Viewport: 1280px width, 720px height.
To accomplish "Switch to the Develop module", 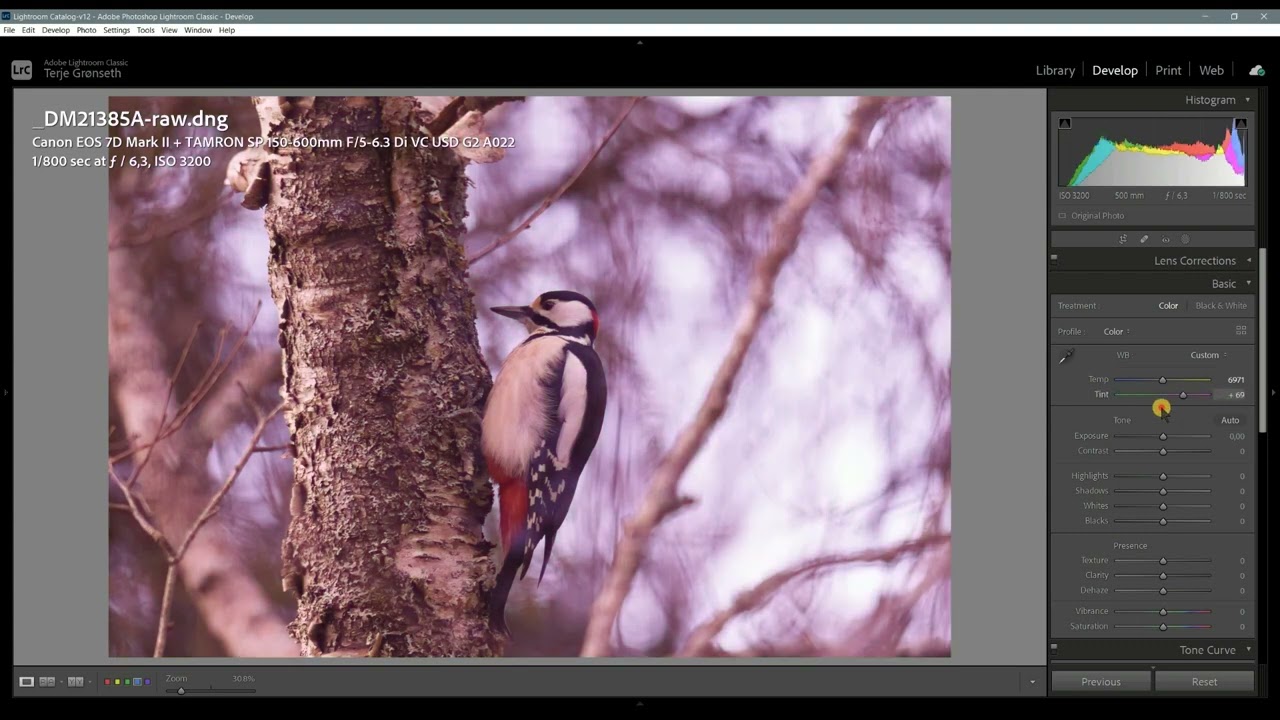I will (1115, 70).
